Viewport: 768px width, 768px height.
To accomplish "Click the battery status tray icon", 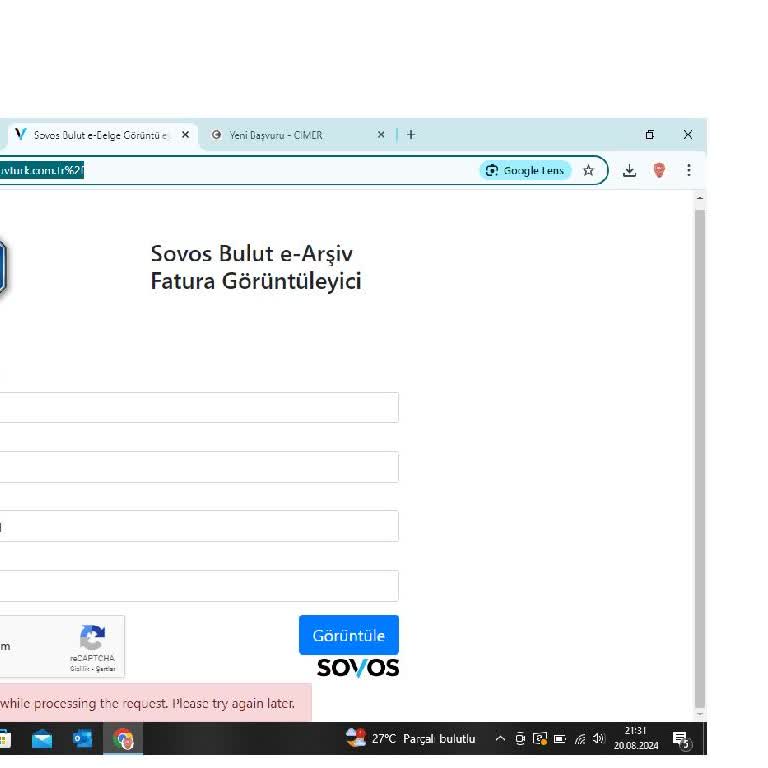I will point(560,739).
